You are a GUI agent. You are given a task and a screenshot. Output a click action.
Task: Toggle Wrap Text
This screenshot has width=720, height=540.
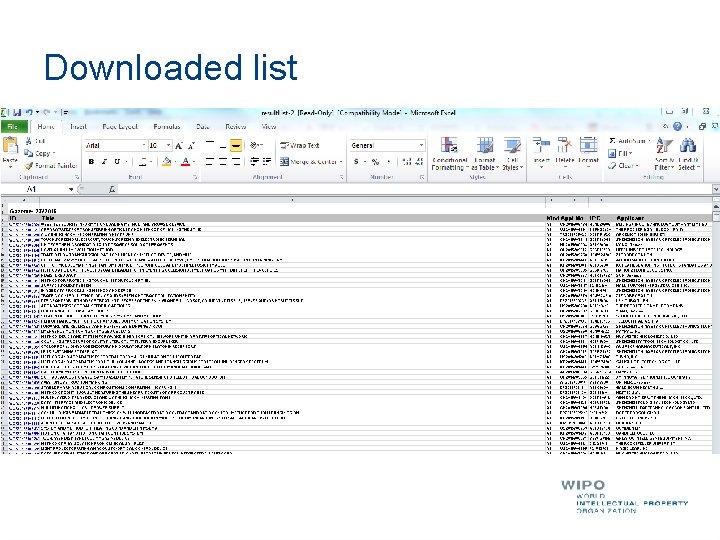point(300,146)
